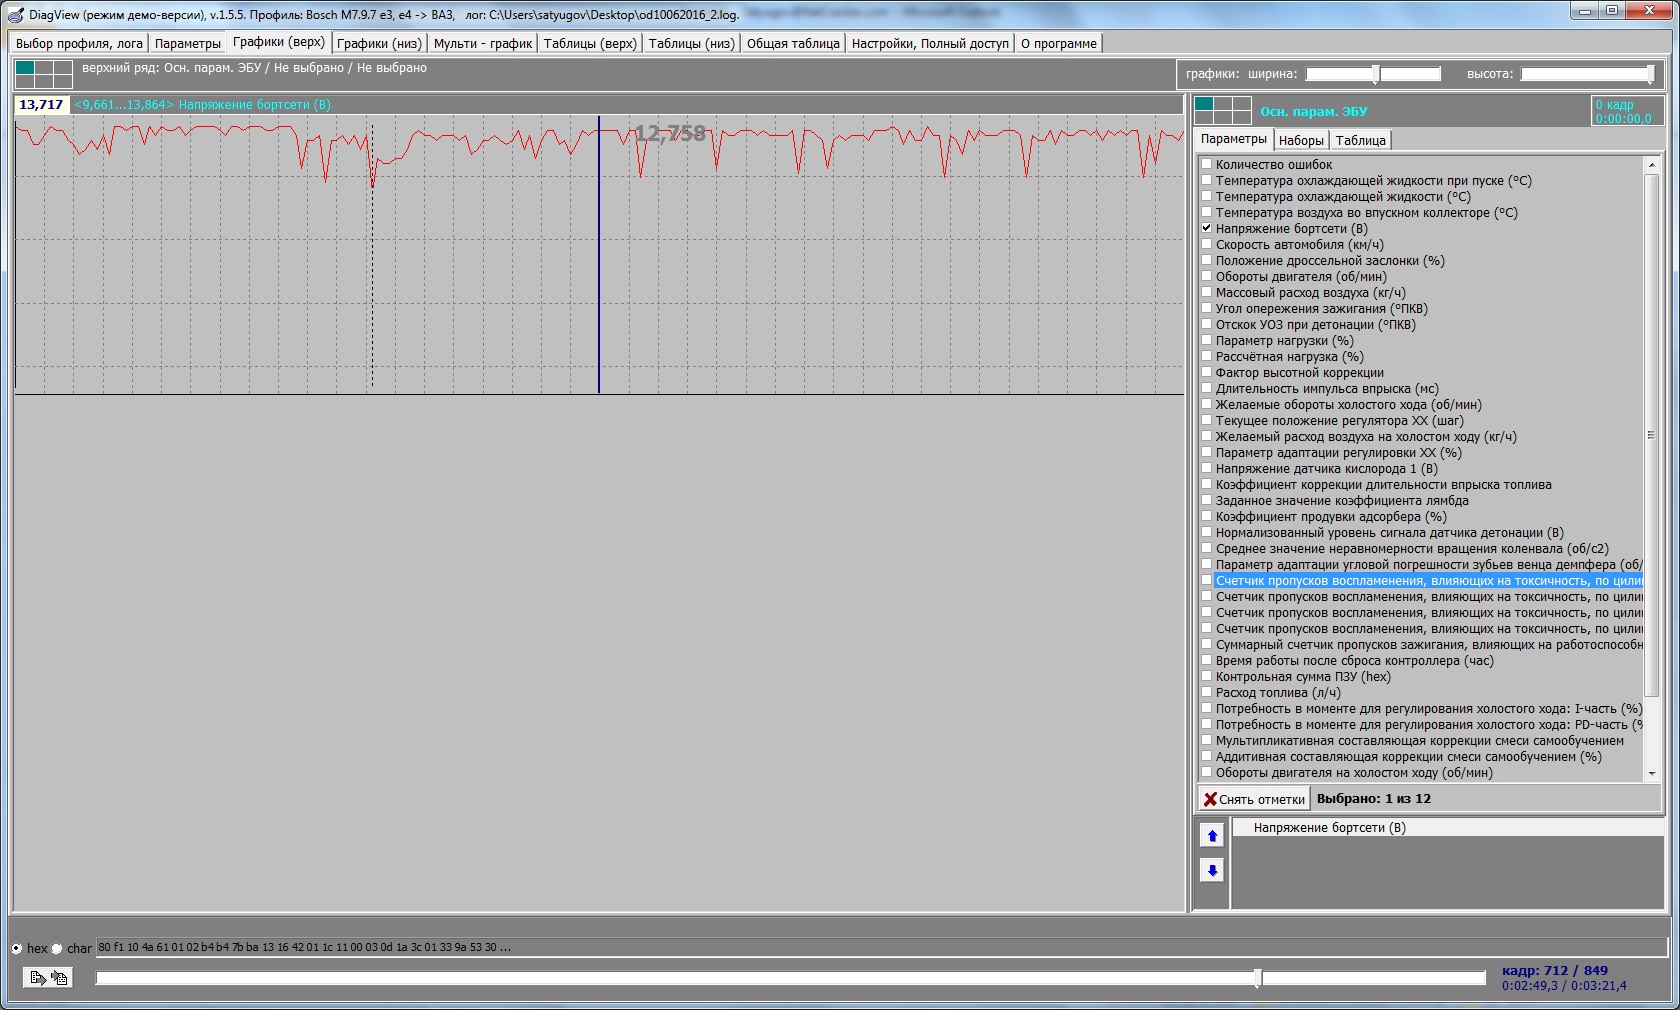Check Угол опережения зажигания (°ПКВ)
Viewport: 1680px width, 1010px height.
pyautogui.click(x=1207, y=308)
